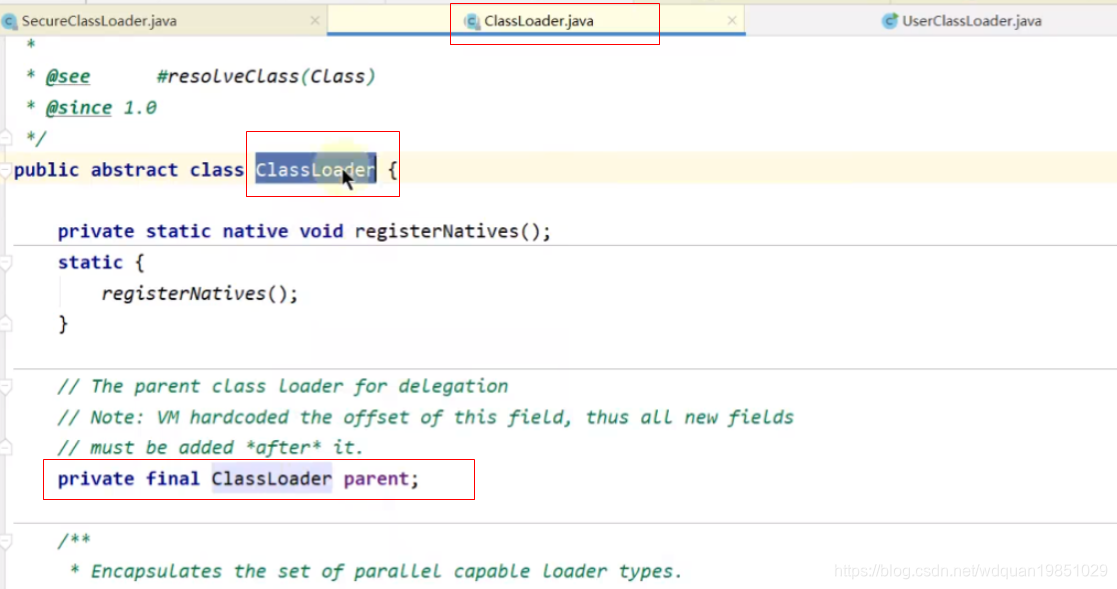
Task: Click 'abstract' keyword in class declaration
Action: coord(134,170)
